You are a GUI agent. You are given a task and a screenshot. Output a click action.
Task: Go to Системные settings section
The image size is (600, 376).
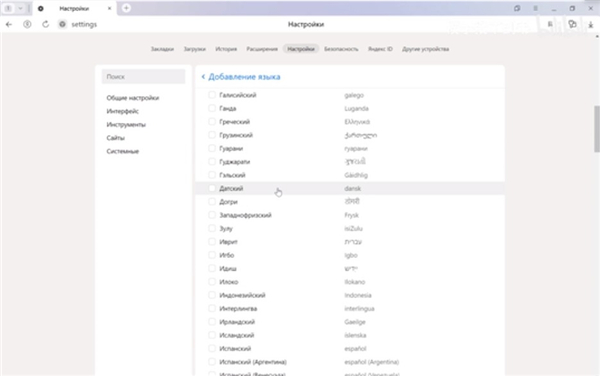click(x=122, y=151)
